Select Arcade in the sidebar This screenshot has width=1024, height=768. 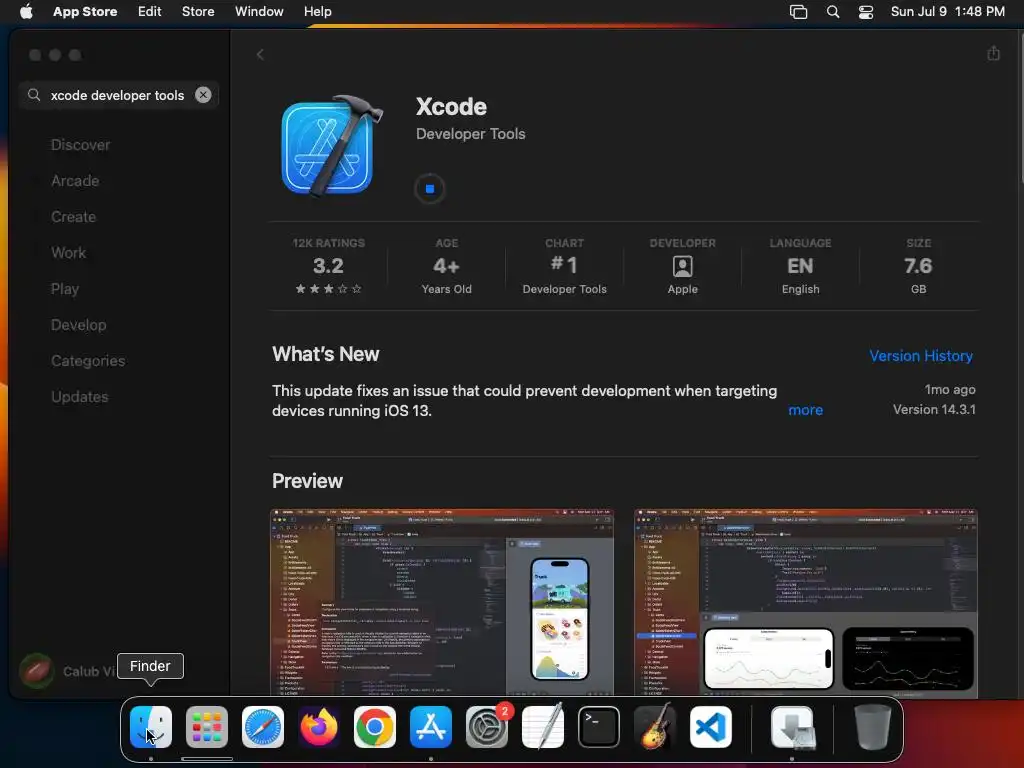pyautogui.click(x=75, y=181)
